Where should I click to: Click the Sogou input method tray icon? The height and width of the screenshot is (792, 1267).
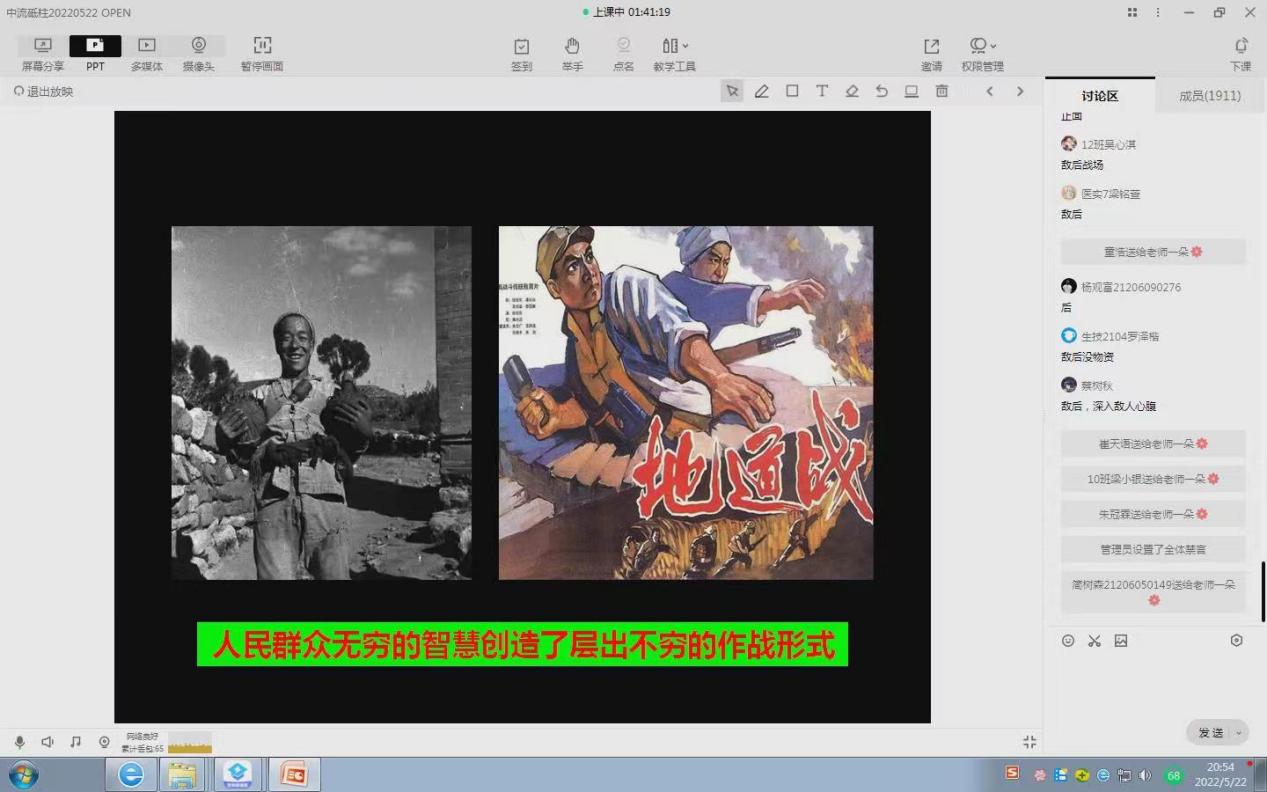click(x=1012, y=773)
